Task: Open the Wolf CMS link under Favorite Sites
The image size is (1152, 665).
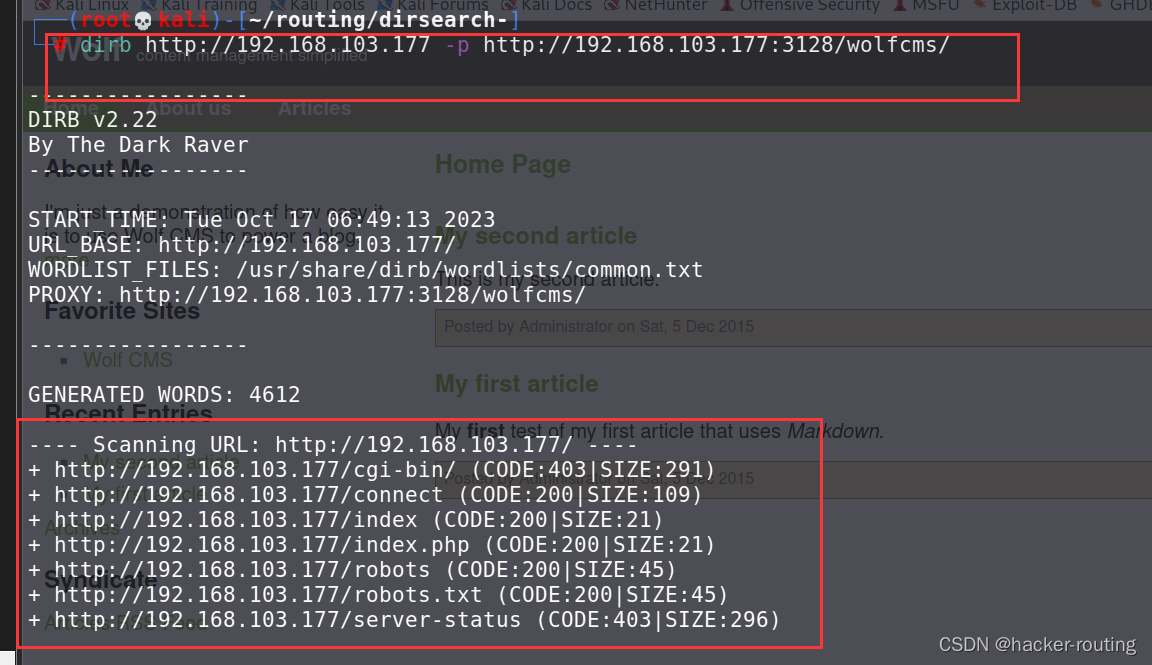Action: coord(127,358)
